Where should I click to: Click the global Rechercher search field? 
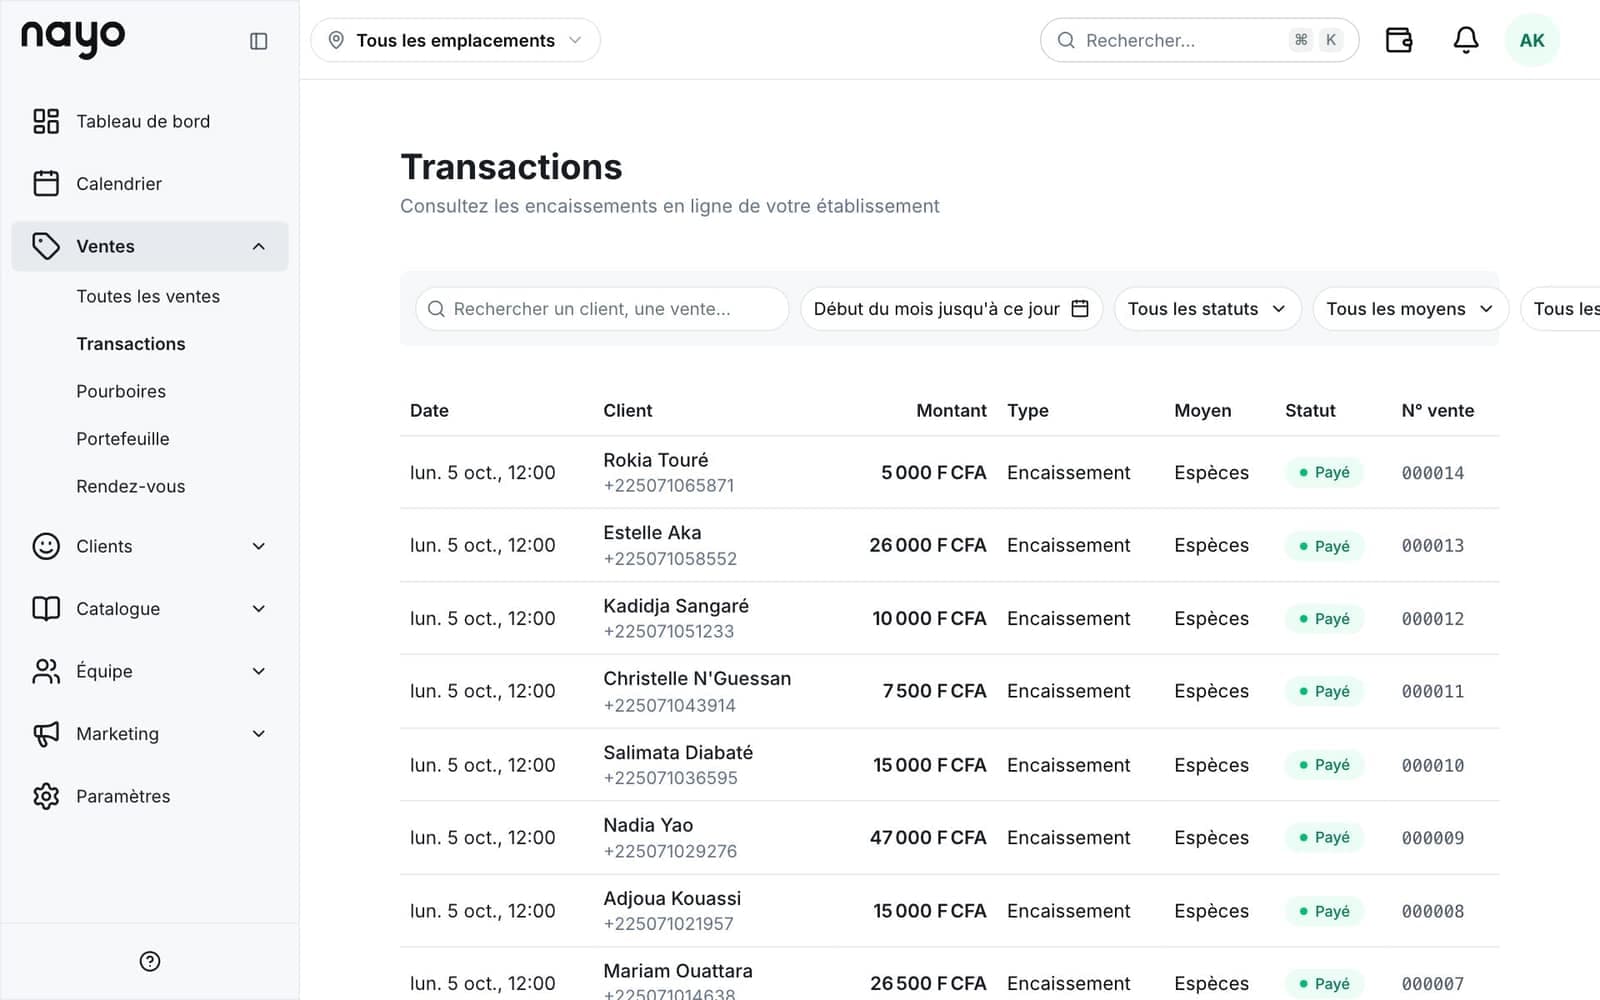point(1199,40)
